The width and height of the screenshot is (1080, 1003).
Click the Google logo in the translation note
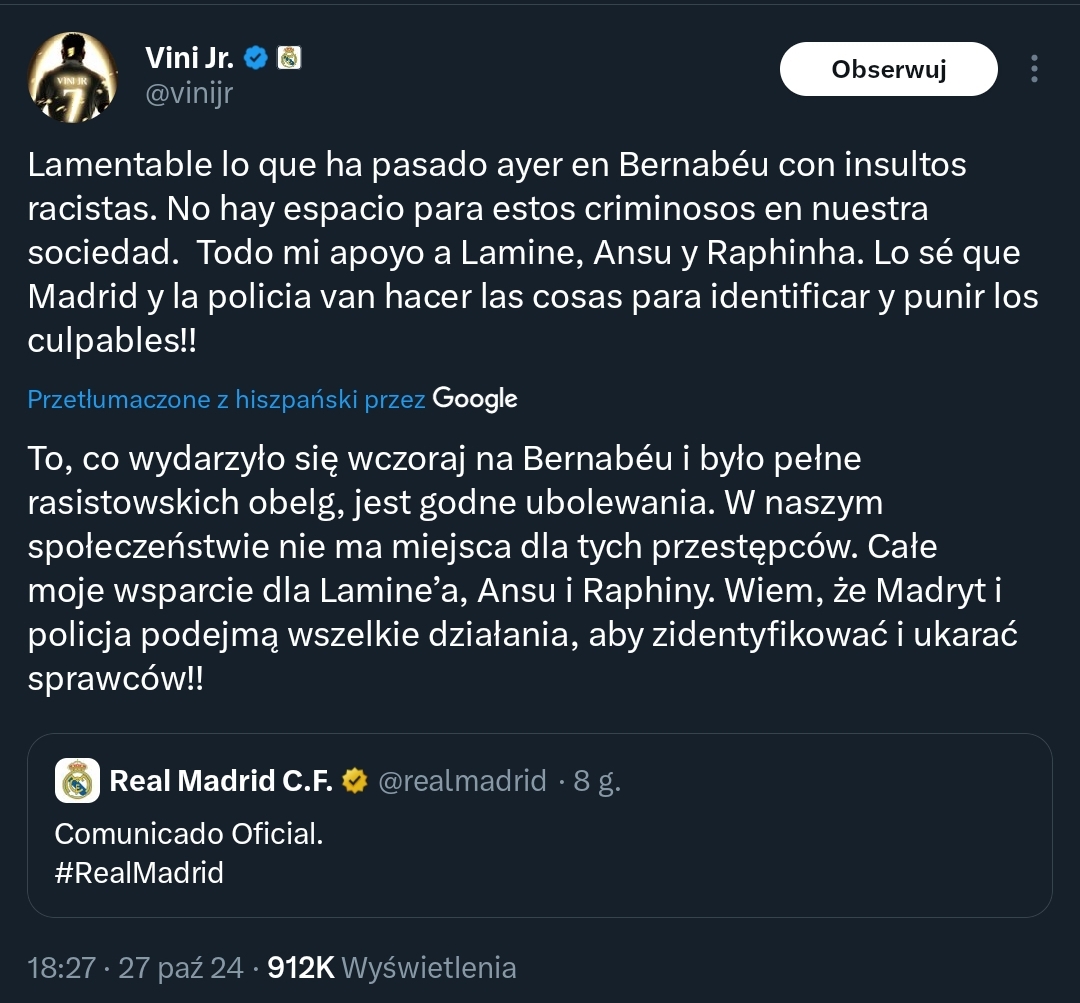(x=475, y=399)
